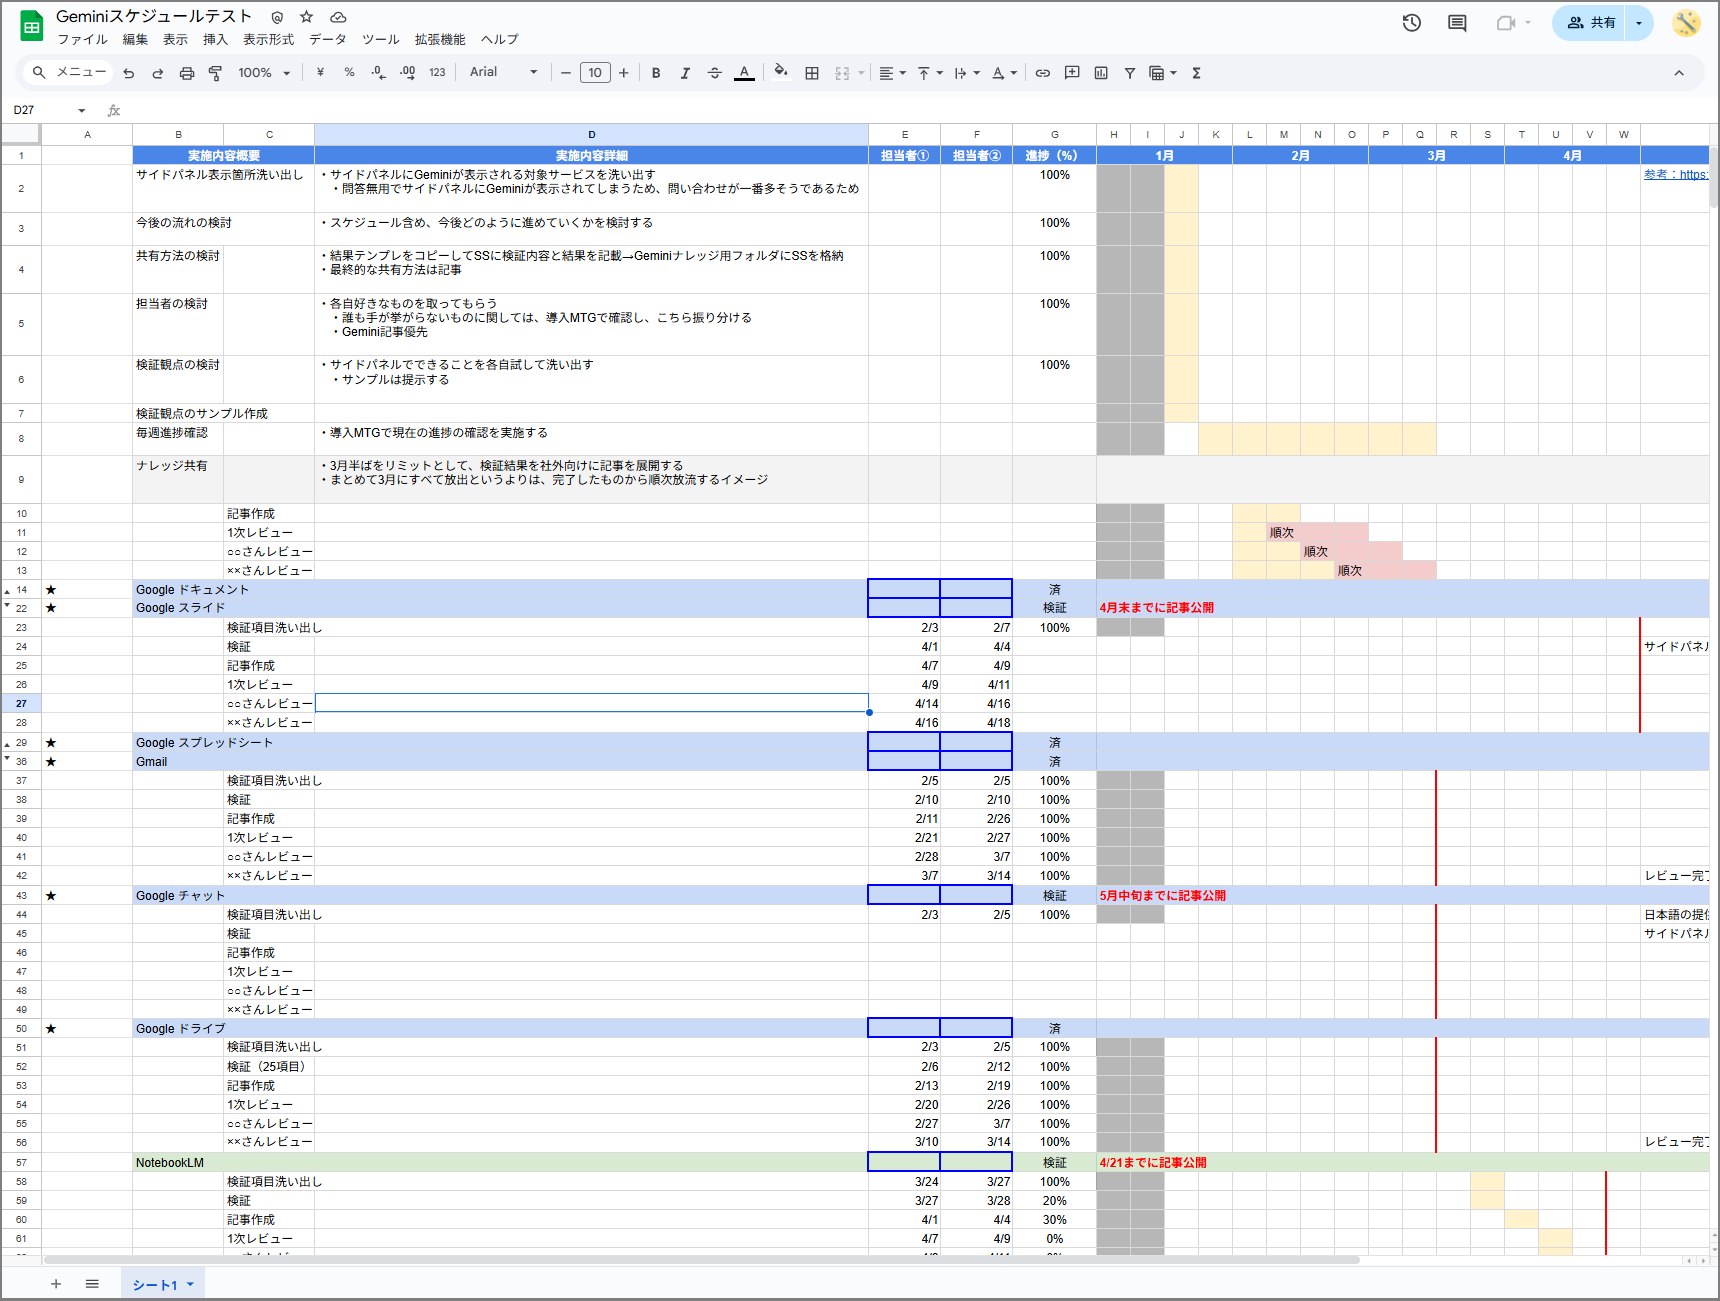The image size is (1720, 1301).
Task: Toggle bold formatting
Action: [x=656, y=73]
